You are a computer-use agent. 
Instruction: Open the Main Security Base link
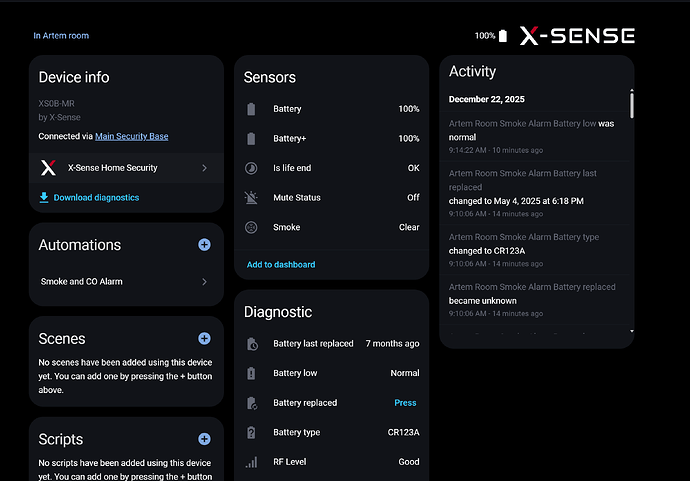tap(131, 136)
